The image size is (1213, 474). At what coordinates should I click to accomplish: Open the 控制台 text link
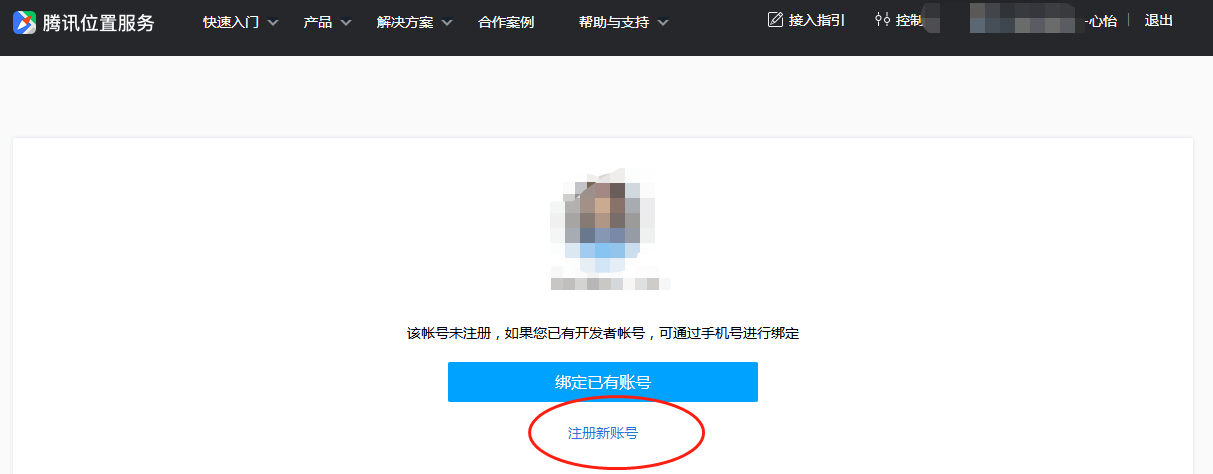pos(909,20)
